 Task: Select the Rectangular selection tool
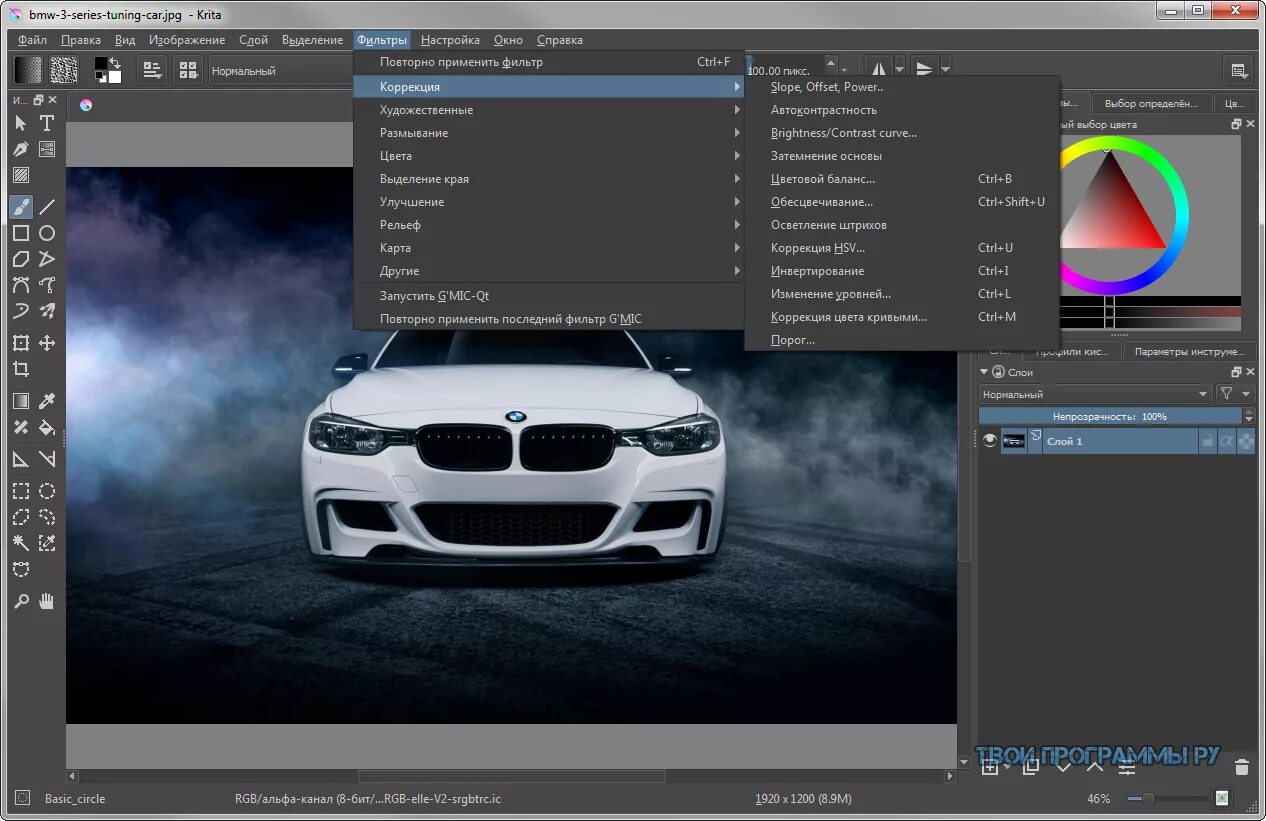click(20, 491)
